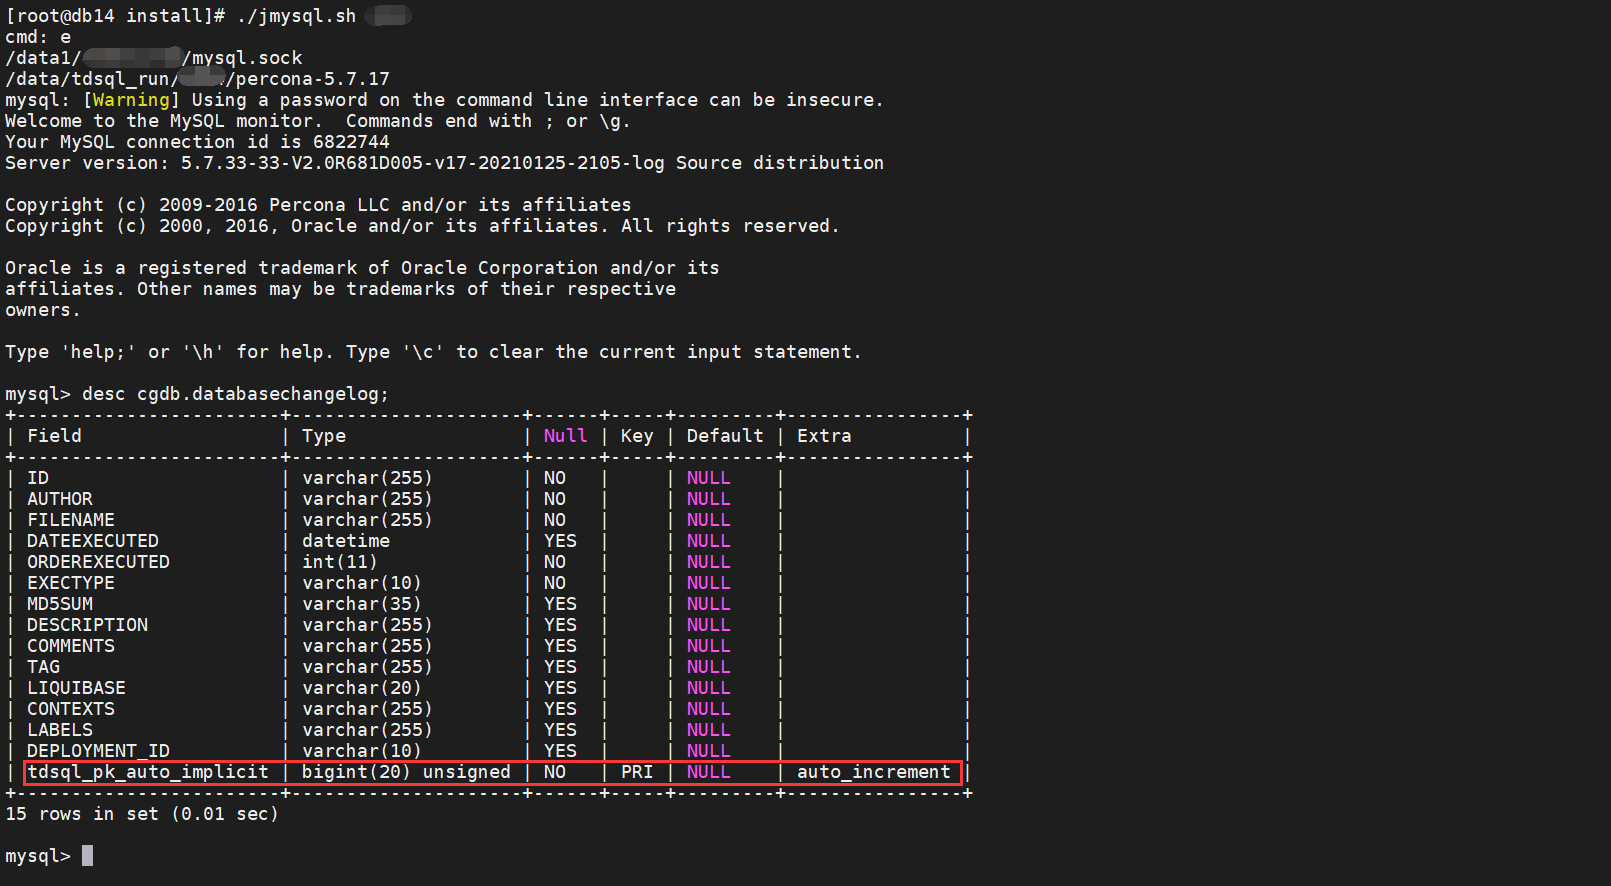Click the auto_increment extra value
1611x886 pixels.
pos(874,772)
